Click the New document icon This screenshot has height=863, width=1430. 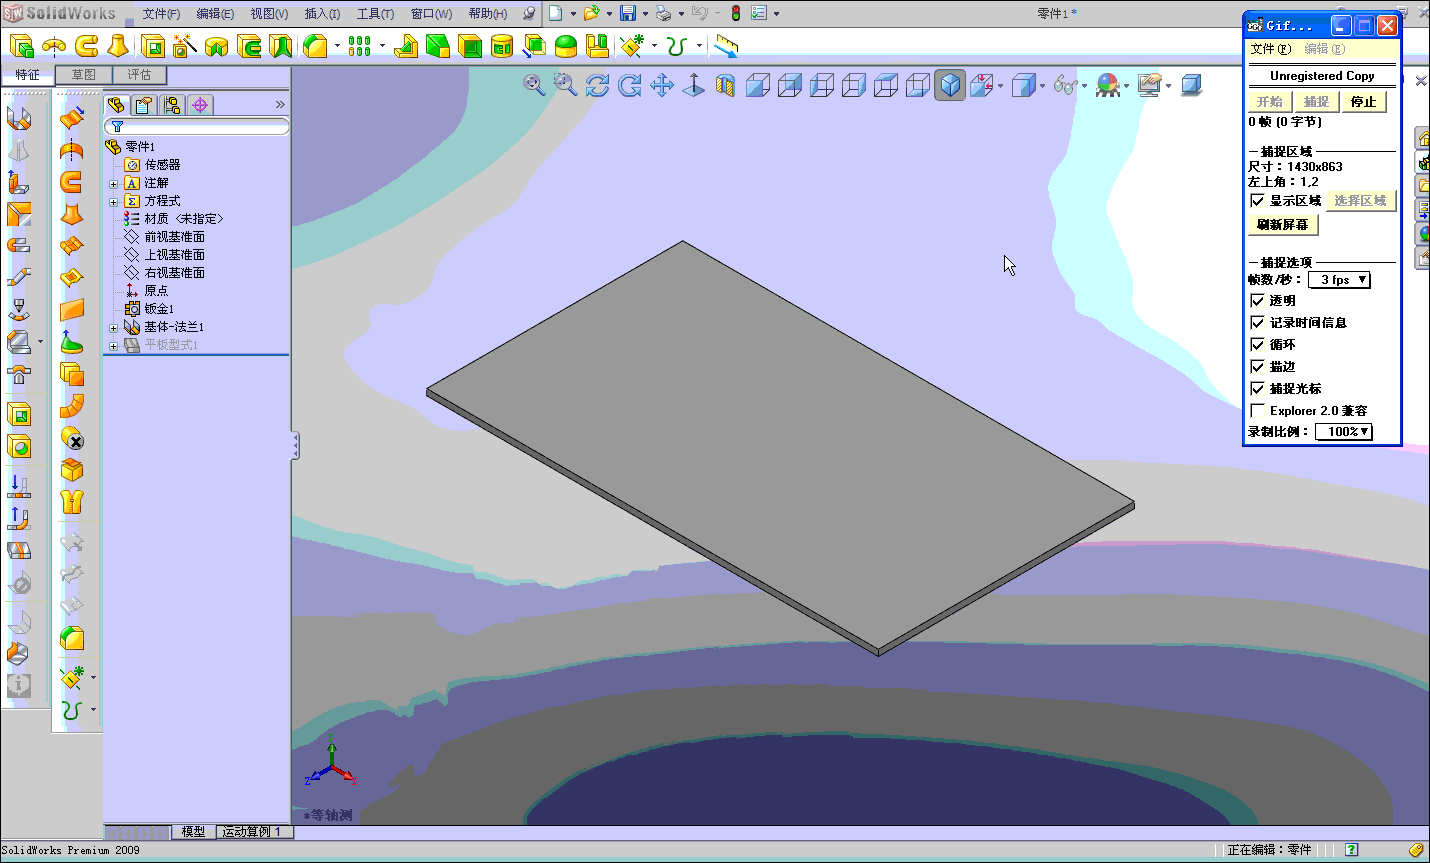pos(556,13)
